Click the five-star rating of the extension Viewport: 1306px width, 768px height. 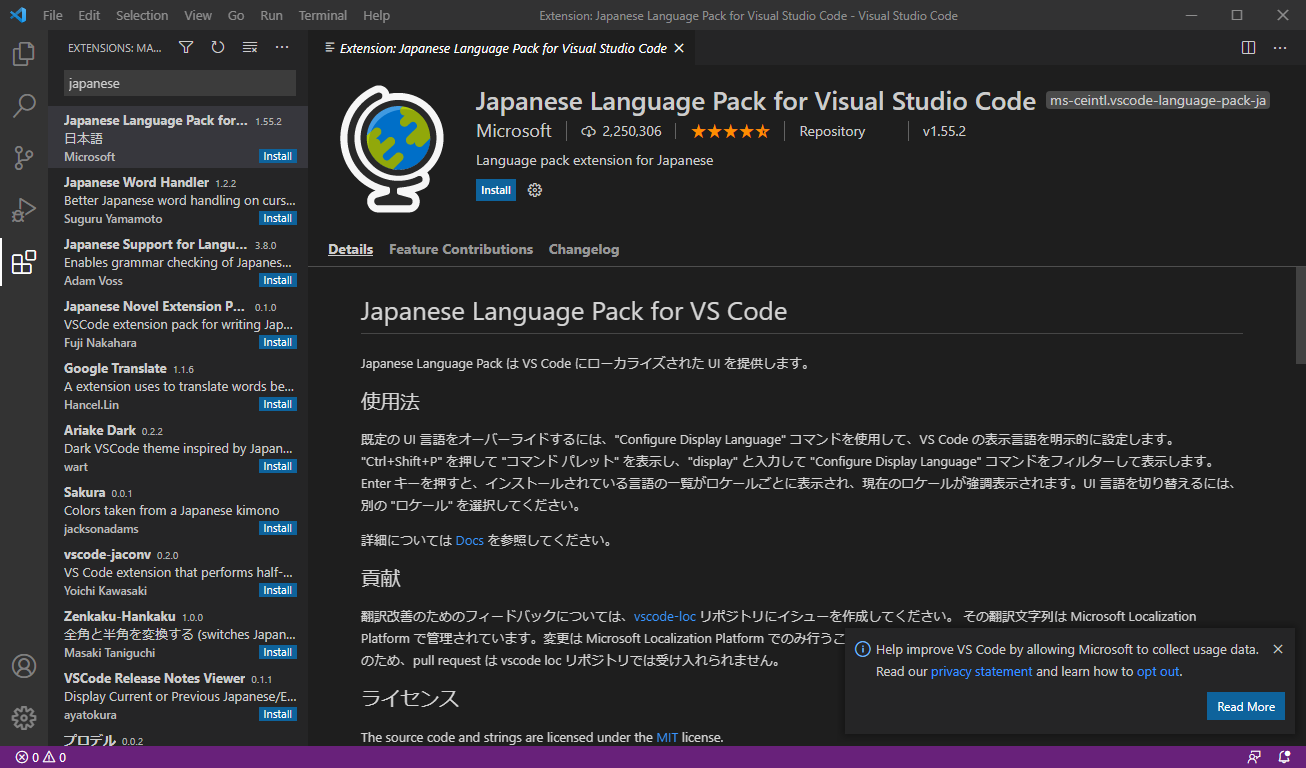pos(730,131)
